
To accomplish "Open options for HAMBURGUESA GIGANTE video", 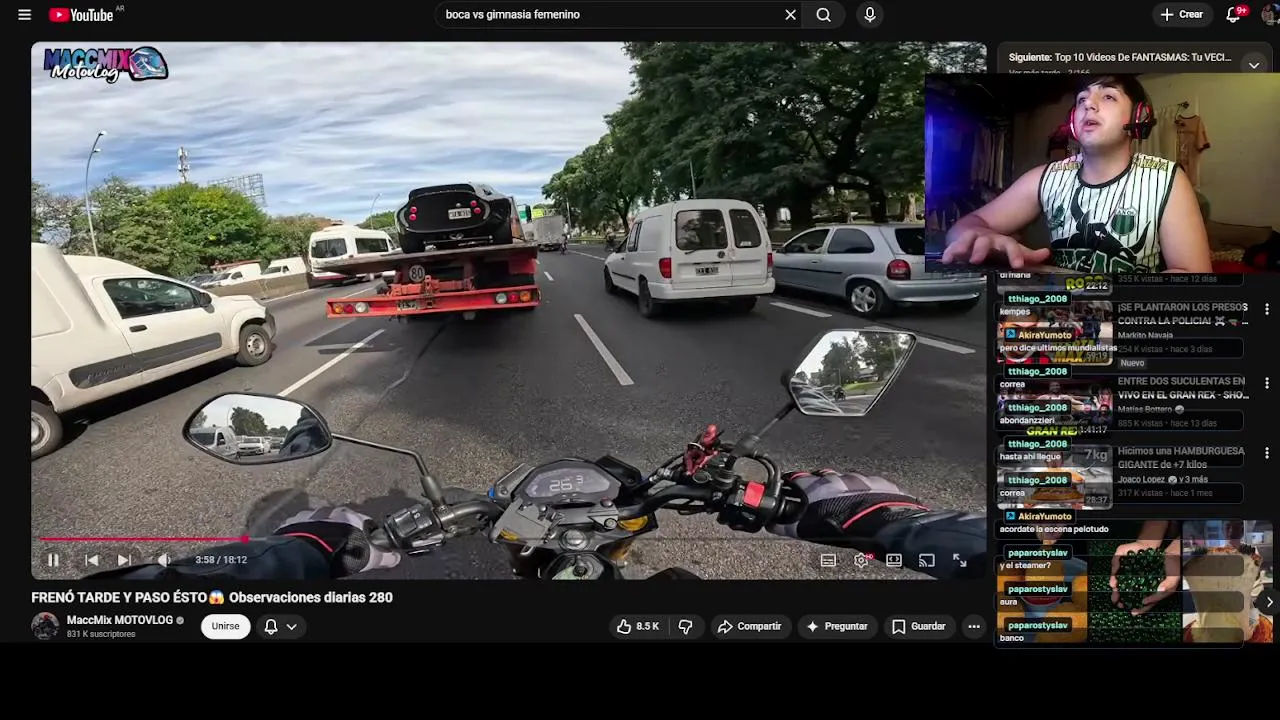I will [1267, 453].
